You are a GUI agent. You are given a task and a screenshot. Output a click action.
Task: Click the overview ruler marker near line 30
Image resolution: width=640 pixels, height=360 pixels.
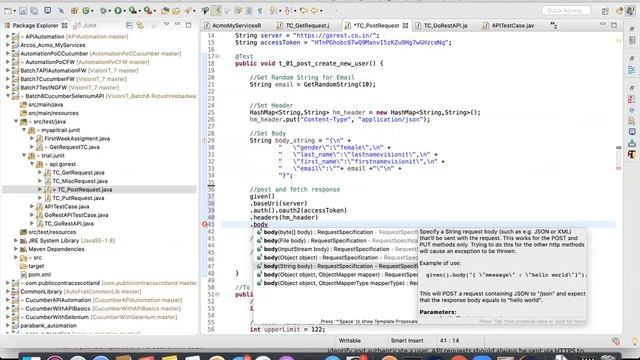tap(619, 147)
